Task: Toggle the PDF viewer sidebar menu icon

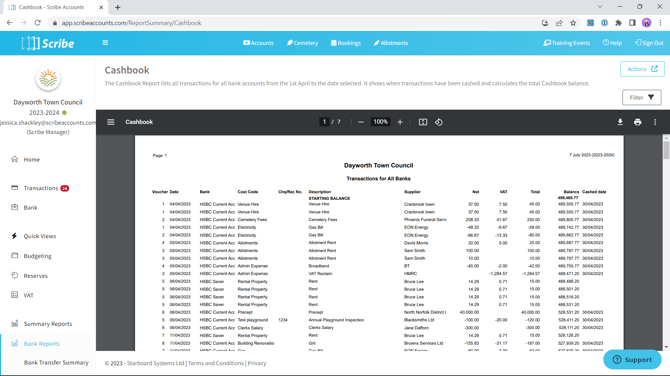Action: [111, 122]
